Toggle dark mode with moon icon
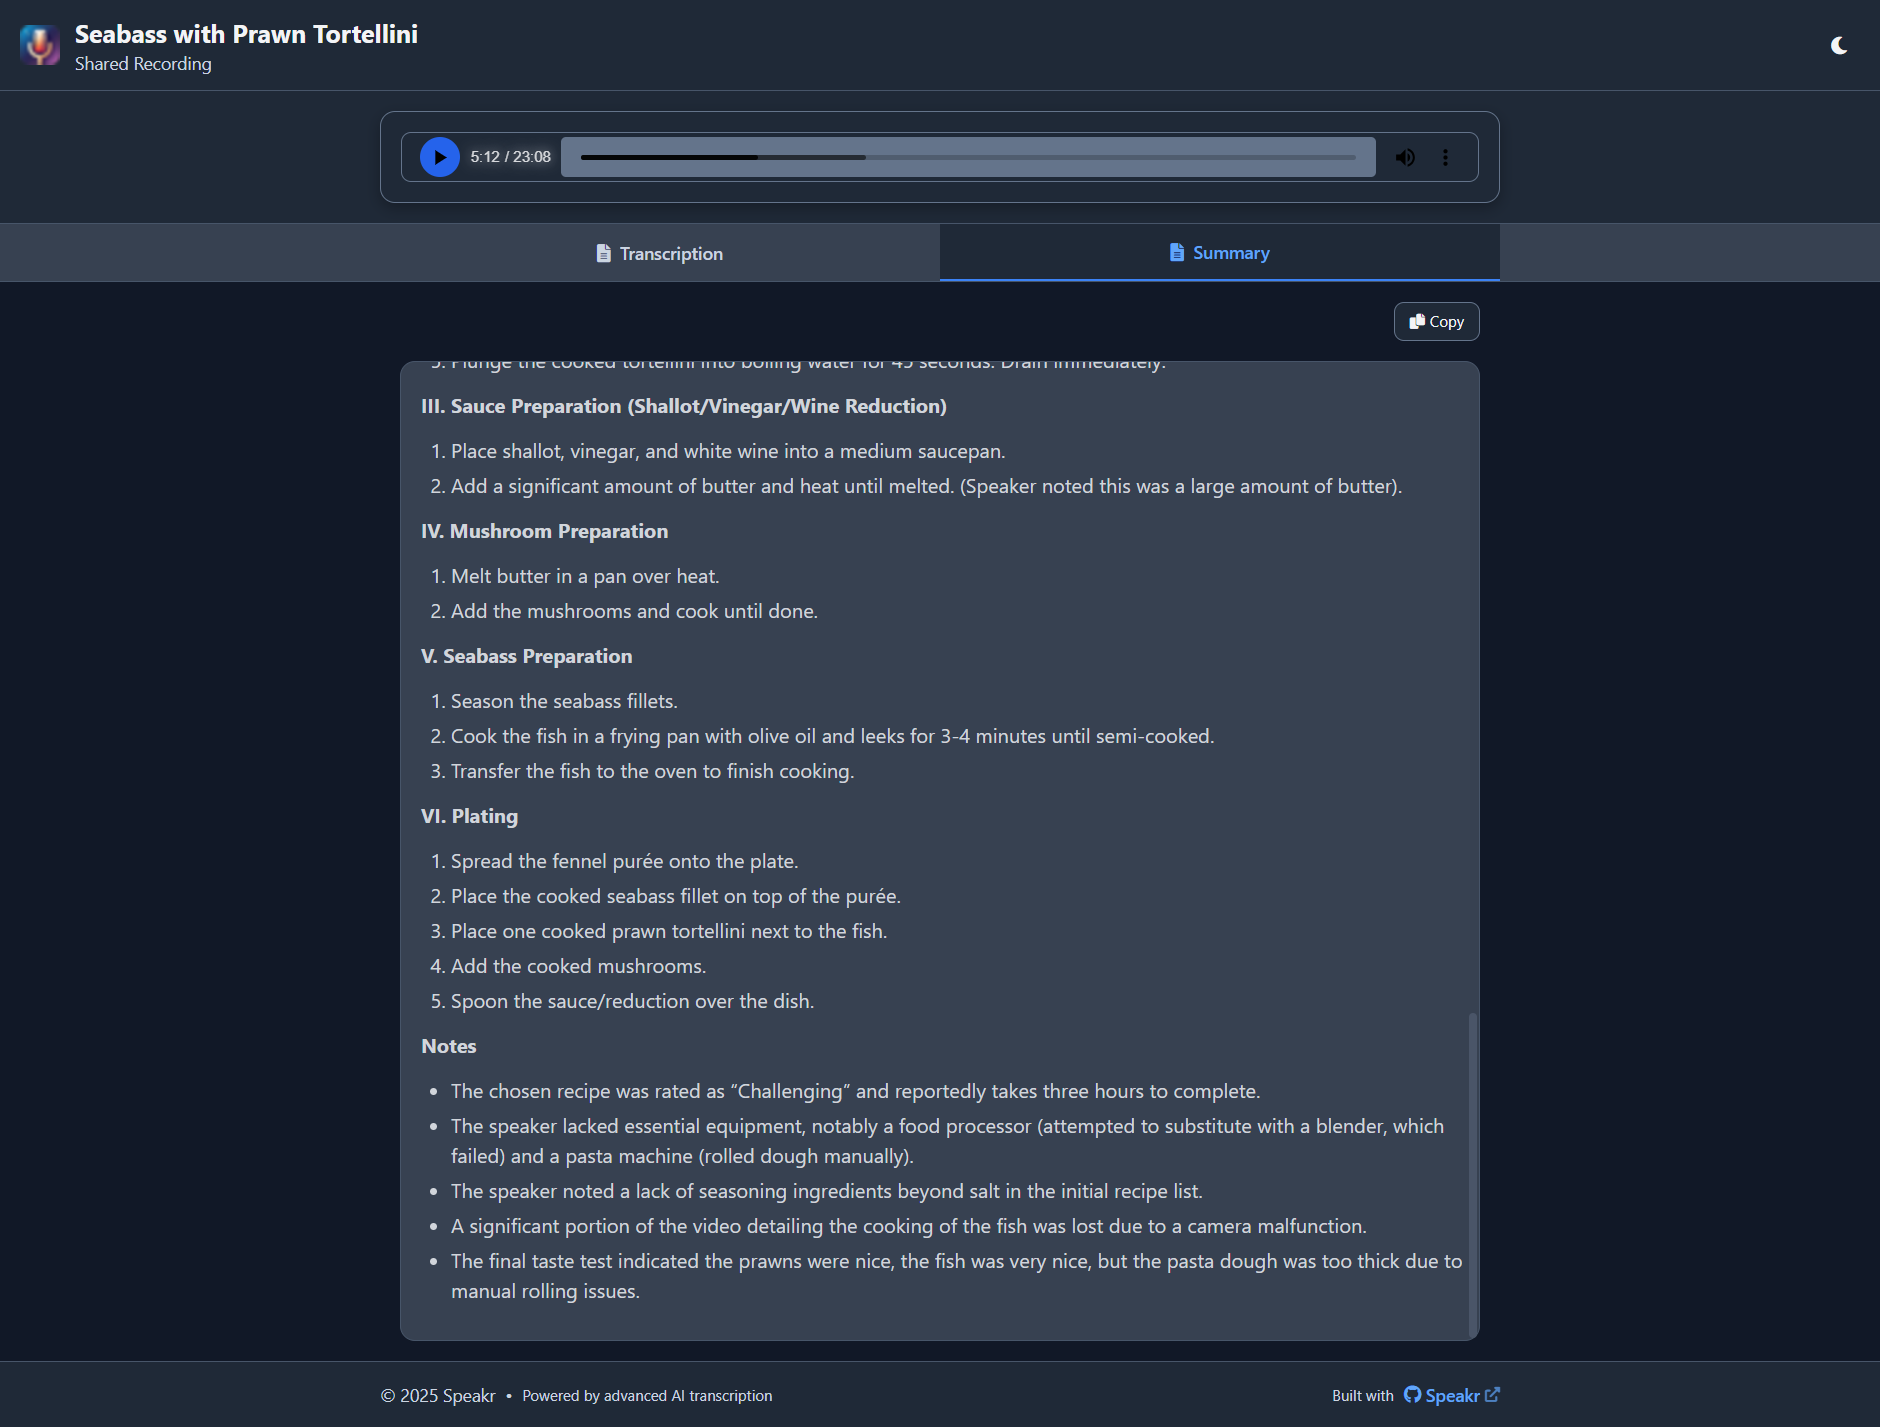This screenshot has width=1880, height=1427. point(1838,46)
